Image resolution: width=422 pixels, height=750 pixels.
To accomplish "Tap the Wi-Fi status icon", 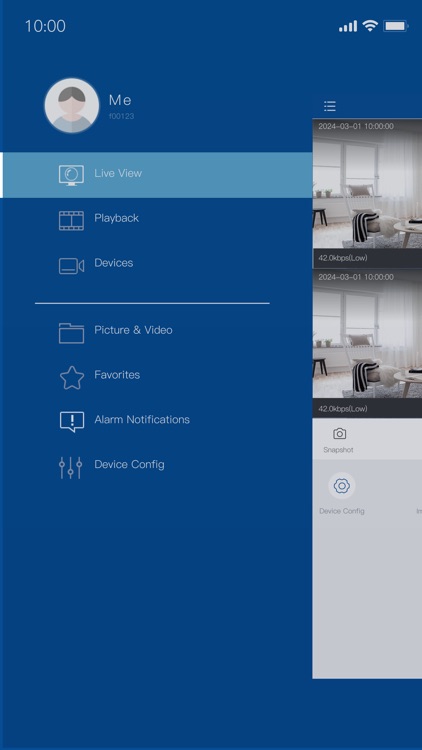I will pos(370,26).
